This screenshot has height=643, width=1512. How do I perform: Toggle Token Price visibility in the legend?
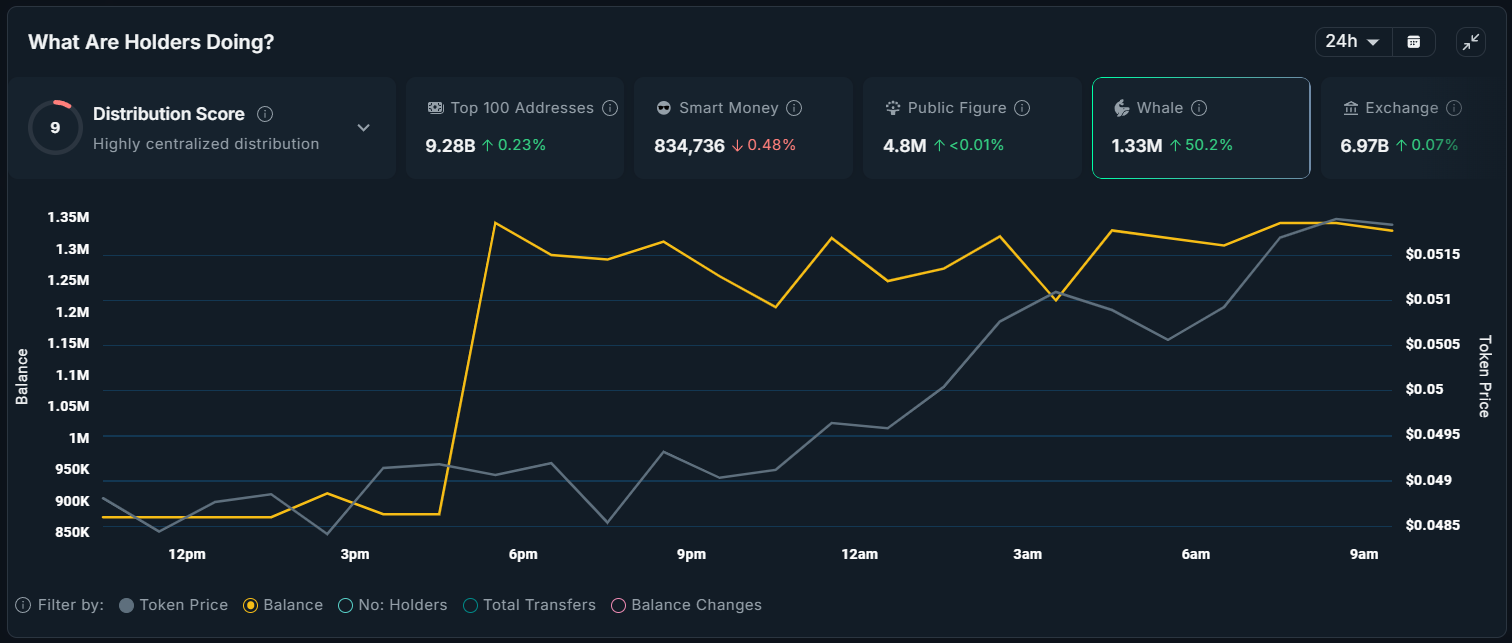(x=173, y=605)
